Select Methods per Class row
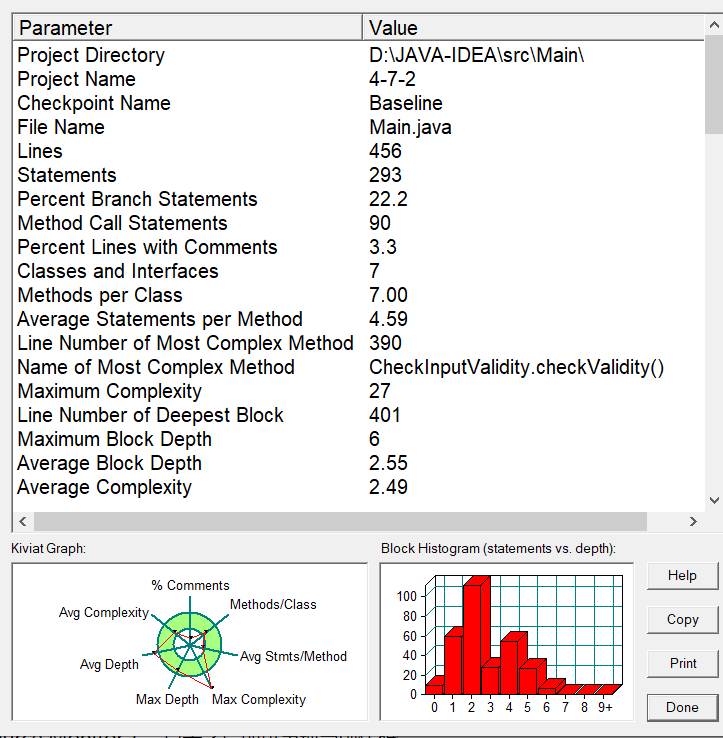Image resolution: width=723 pixels, height=738 pixels. pyautogui.click(x=359, y=295)
